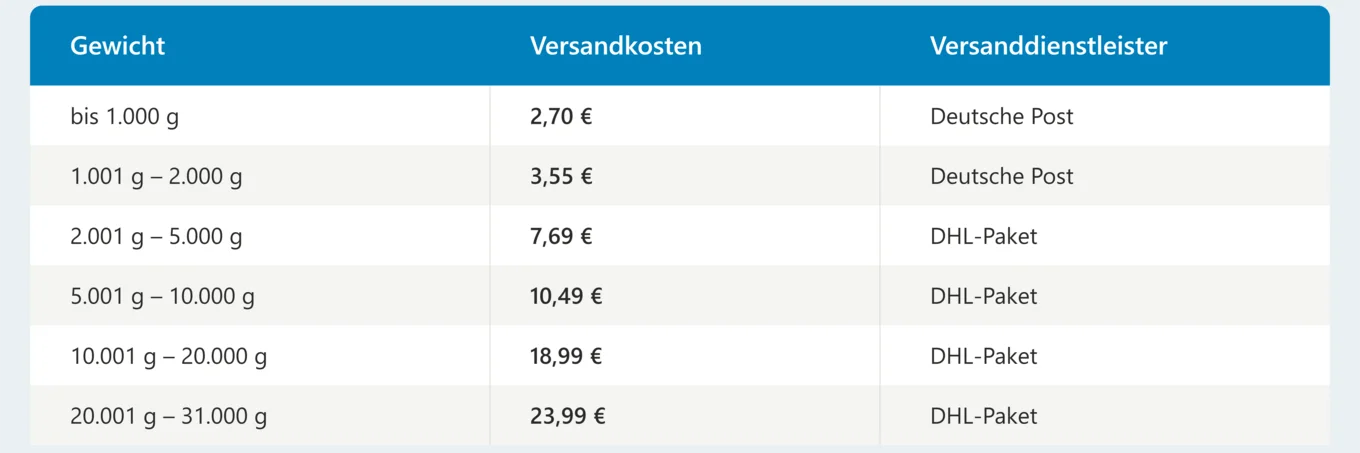
Task: Click the Versandkosten column header
Action: [616, 46]
